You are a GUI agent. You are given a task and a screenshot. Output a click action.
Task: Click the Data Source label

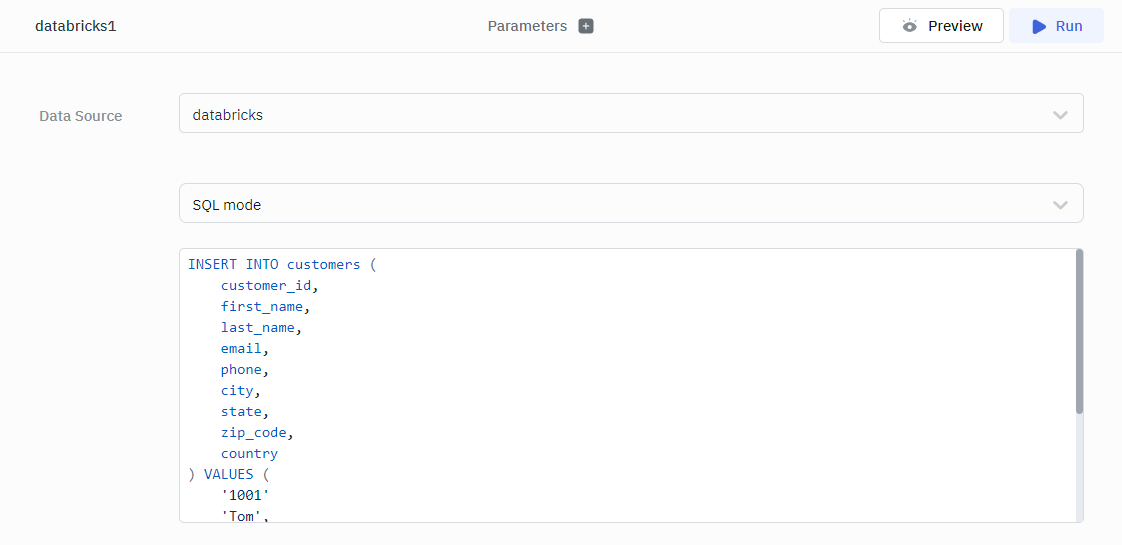(x=81, y=116)
